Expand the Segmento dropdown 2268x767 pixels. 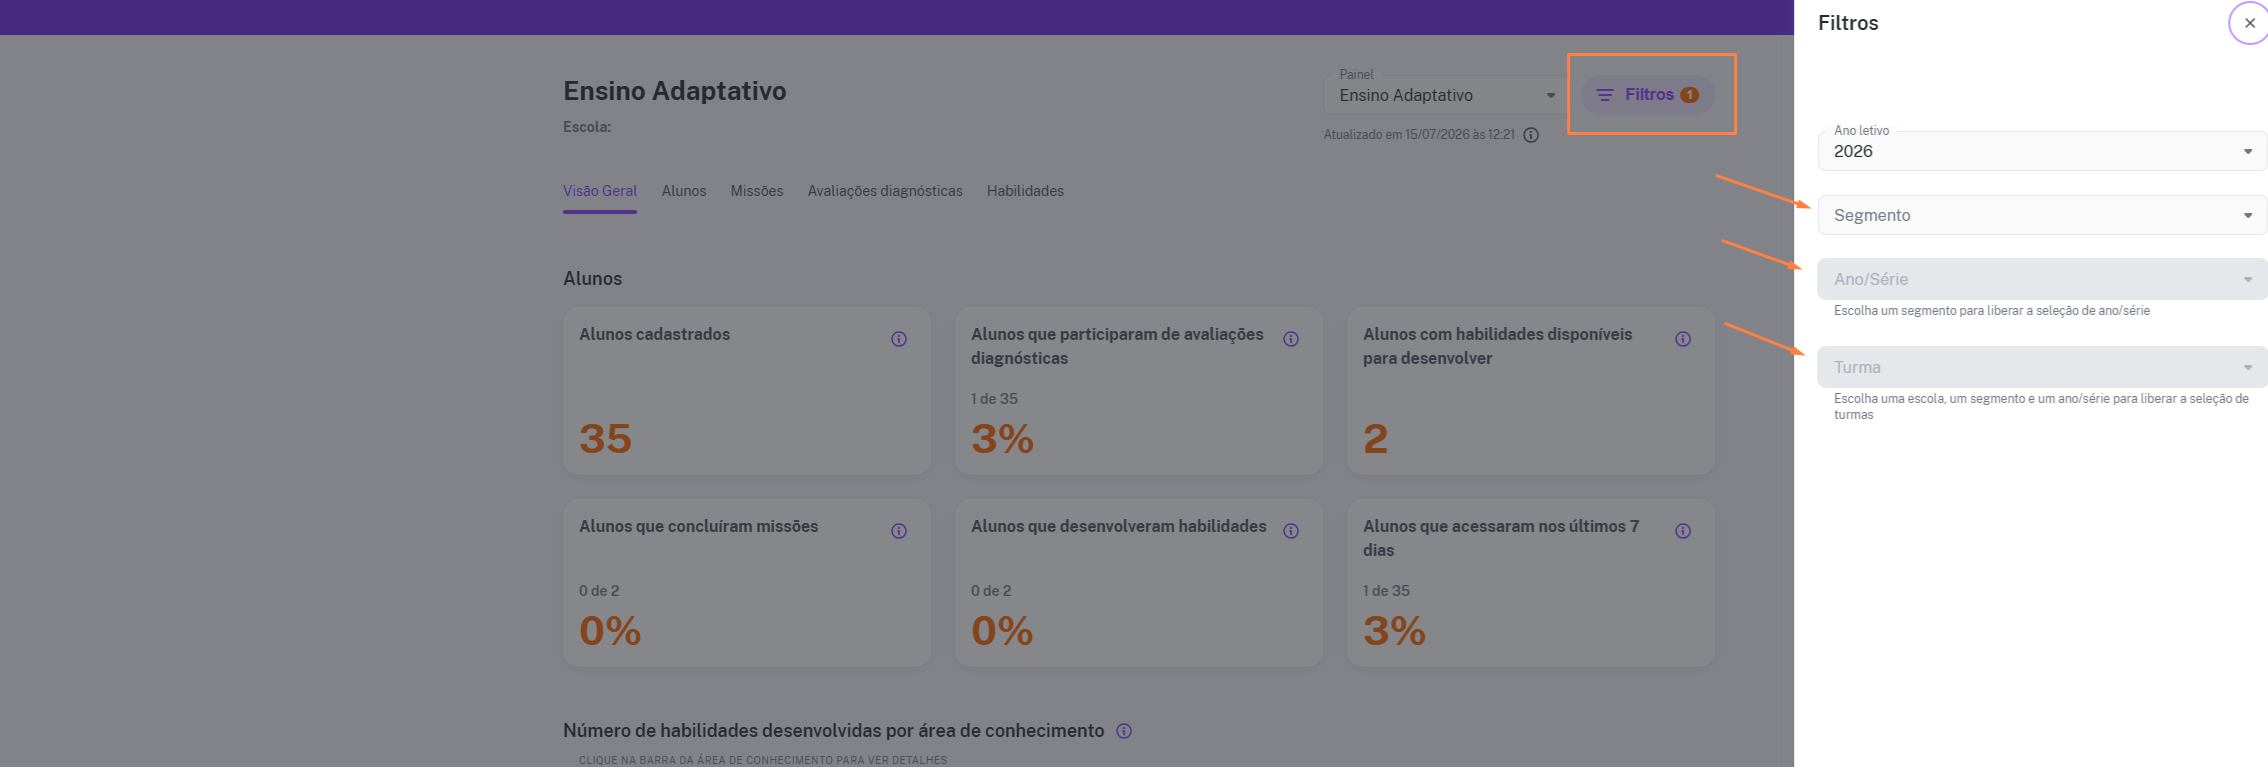click(x=2042, y=215)
